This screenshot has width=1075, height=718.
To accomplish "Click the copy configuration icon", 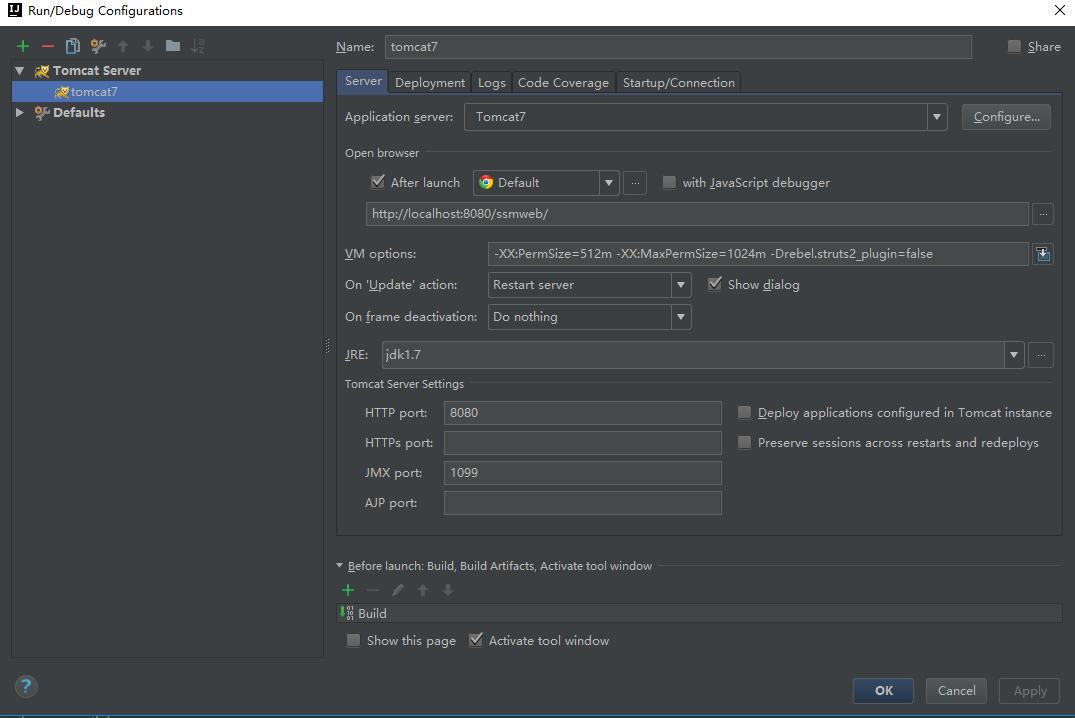I will click(x=72, y=46).
